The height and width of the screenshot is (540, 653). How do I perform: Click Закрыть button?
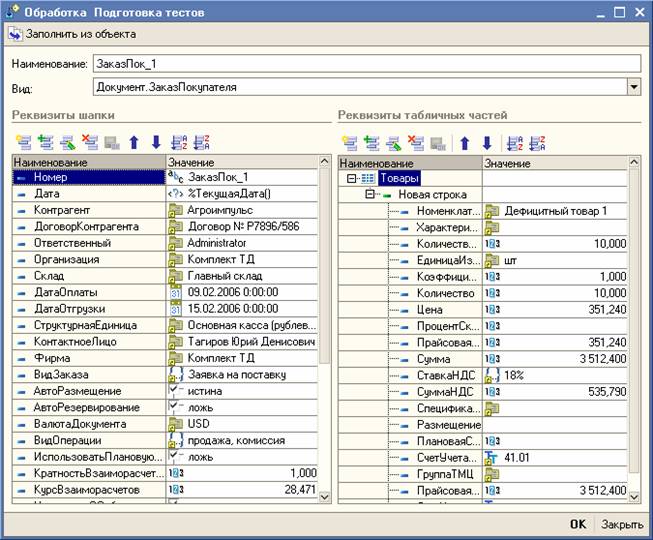622,524
